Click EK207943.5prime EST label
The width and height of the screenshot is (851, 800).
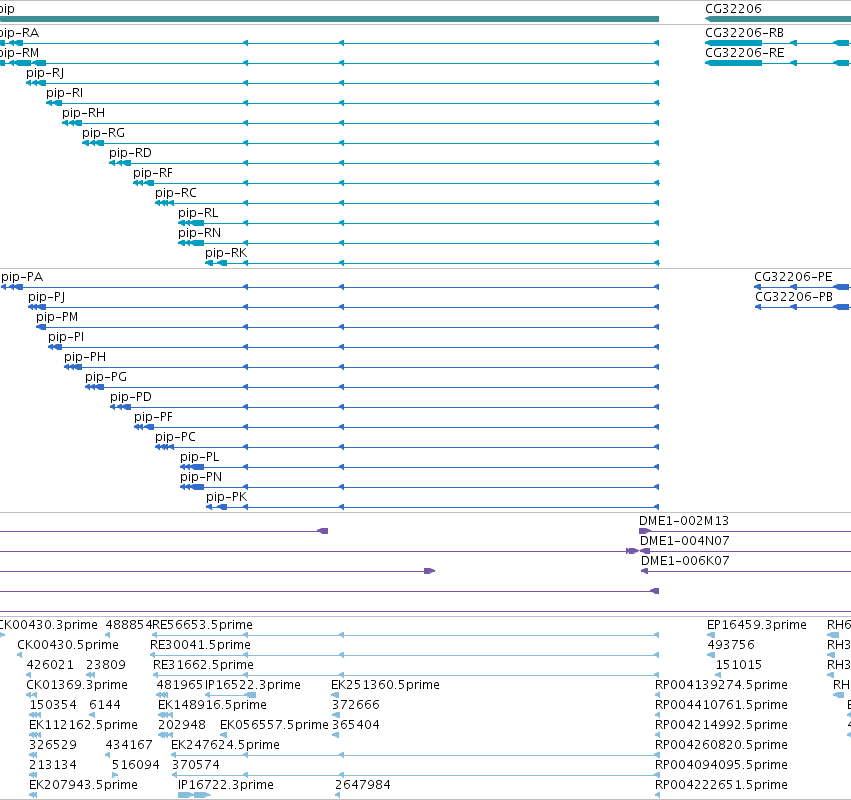(84, 785)
